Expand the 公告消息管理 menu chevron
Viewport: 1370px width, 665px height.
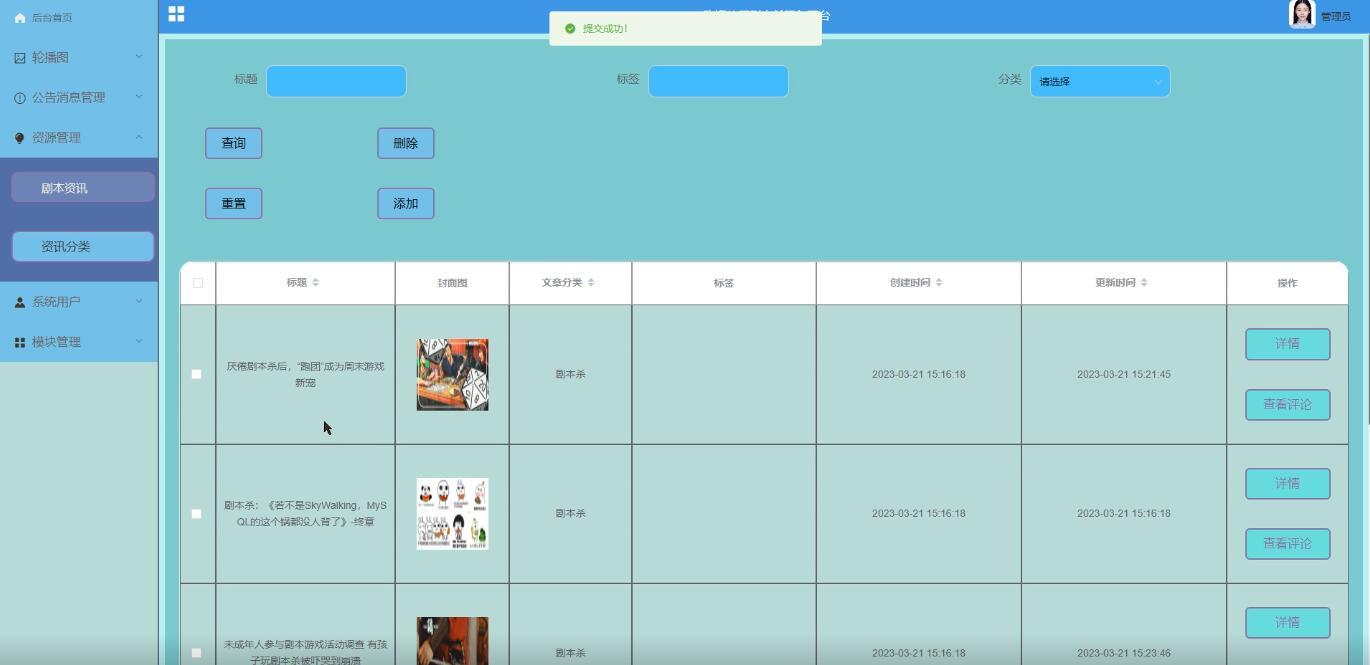coord(139,97)
